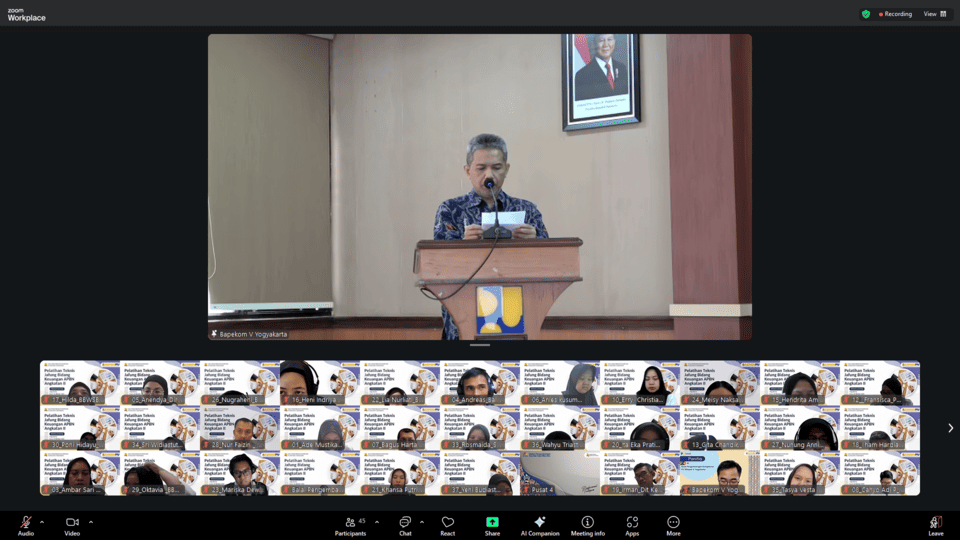Screen dimensions: 960x540
Task: Click the React heart icon
Action: click(448, 523)
